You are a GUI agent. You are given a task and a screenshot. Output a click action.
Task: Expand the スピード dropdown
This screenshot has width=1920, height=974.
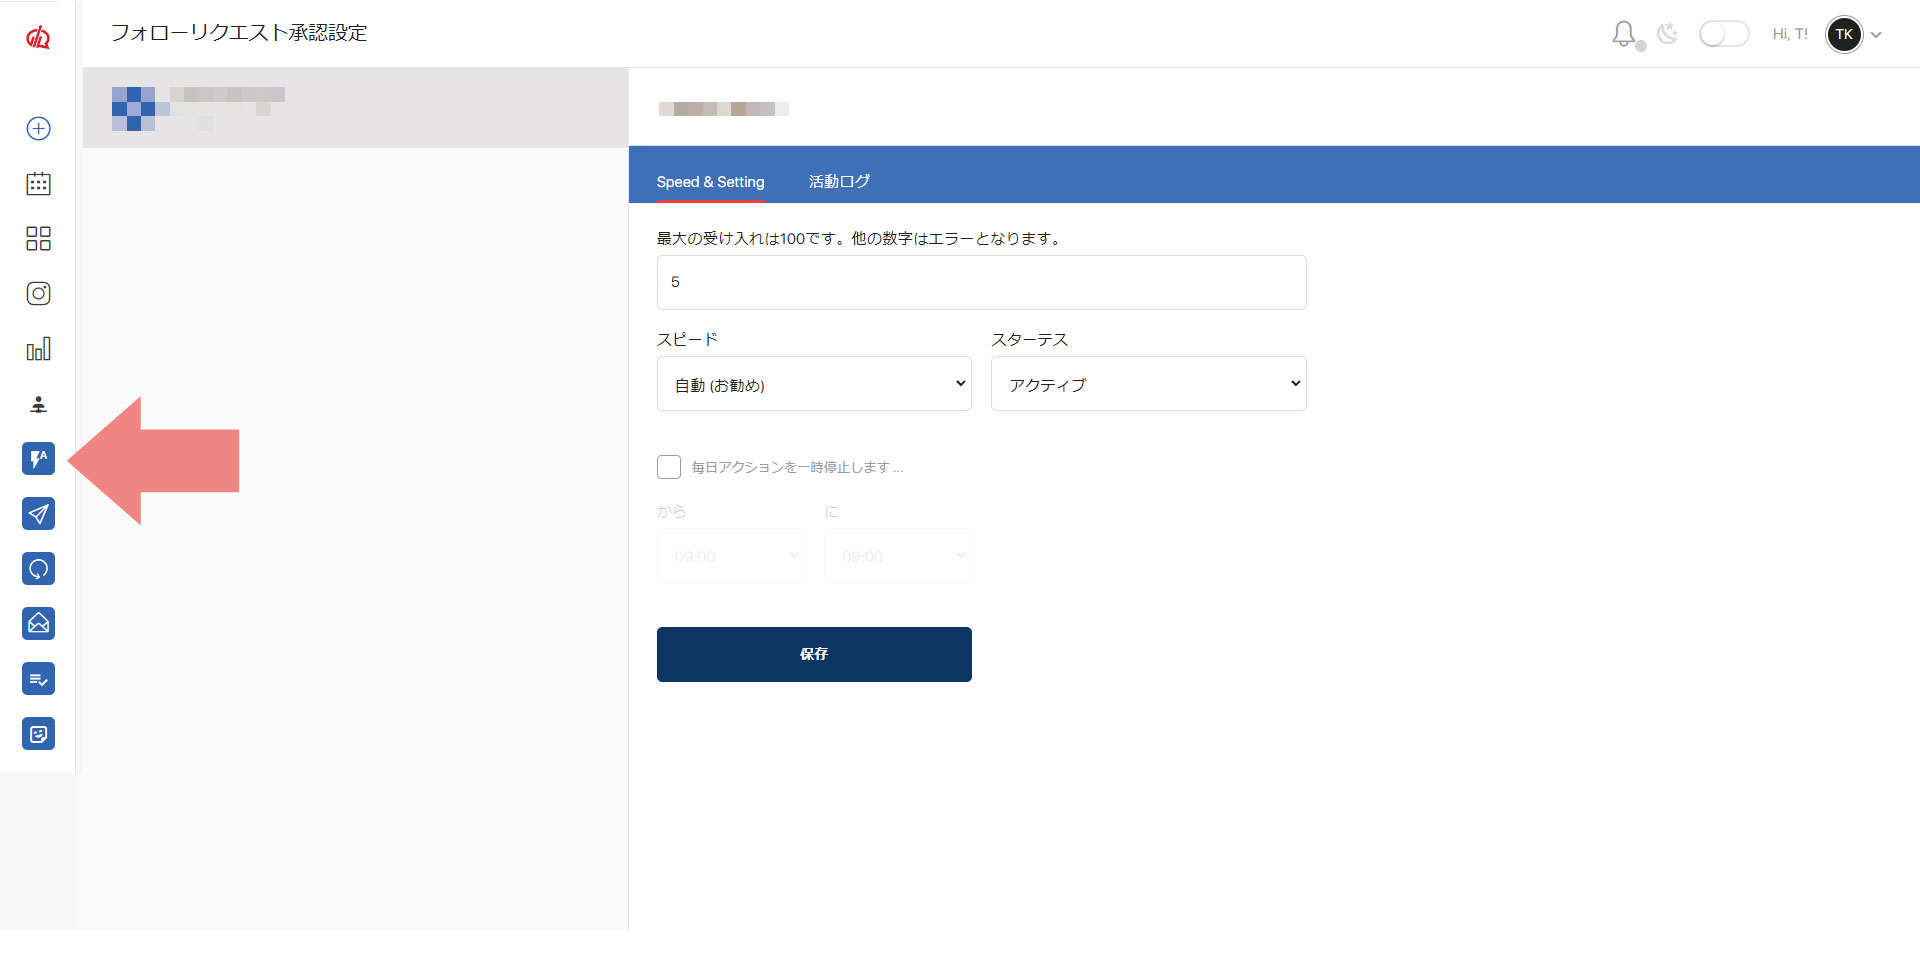point(814,384)
